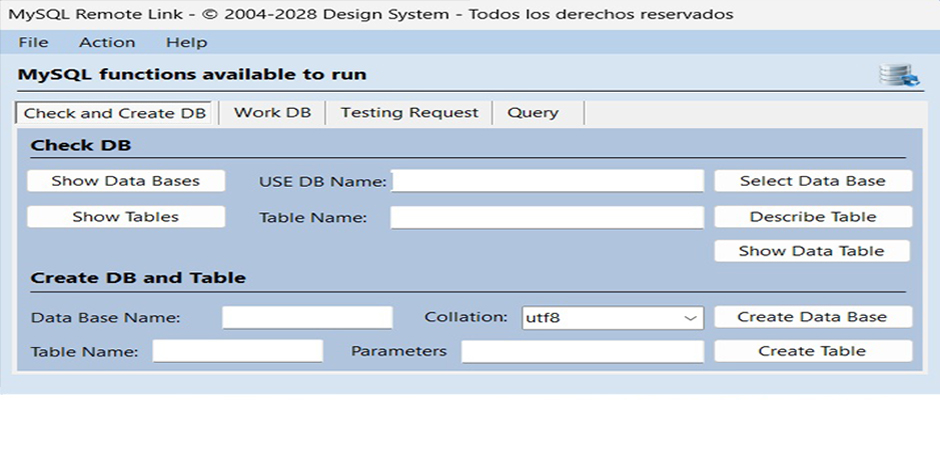Click the Show Data Table button
The image size is (940, 453).
tap(812, 251)
